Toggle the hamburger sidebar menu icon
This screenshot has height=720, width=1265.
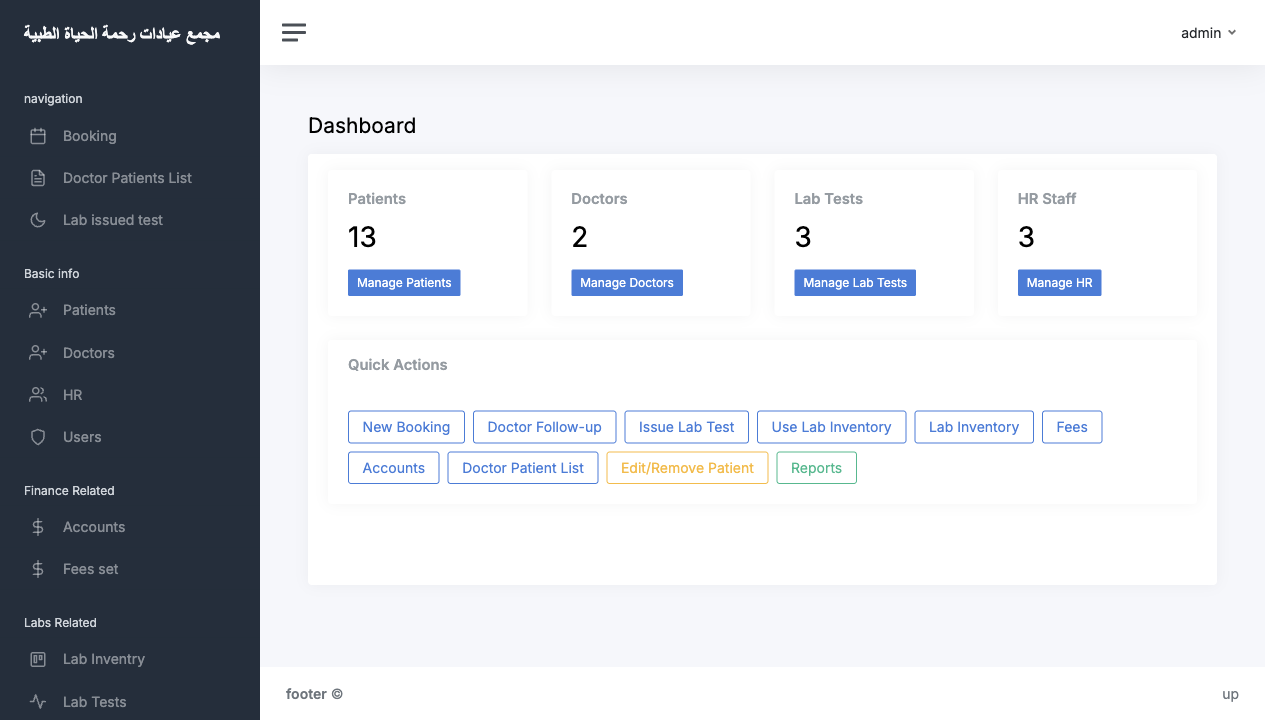coord(294,33)
